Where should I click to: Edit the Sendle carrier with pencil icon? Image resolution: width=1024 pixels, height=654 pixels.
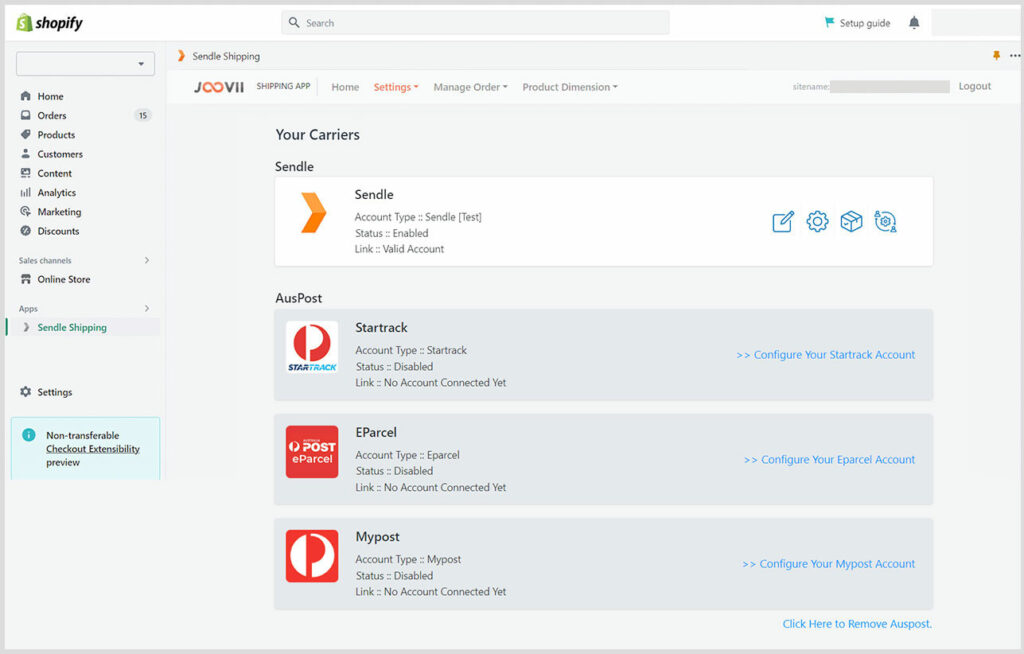[x=783, y=221]
